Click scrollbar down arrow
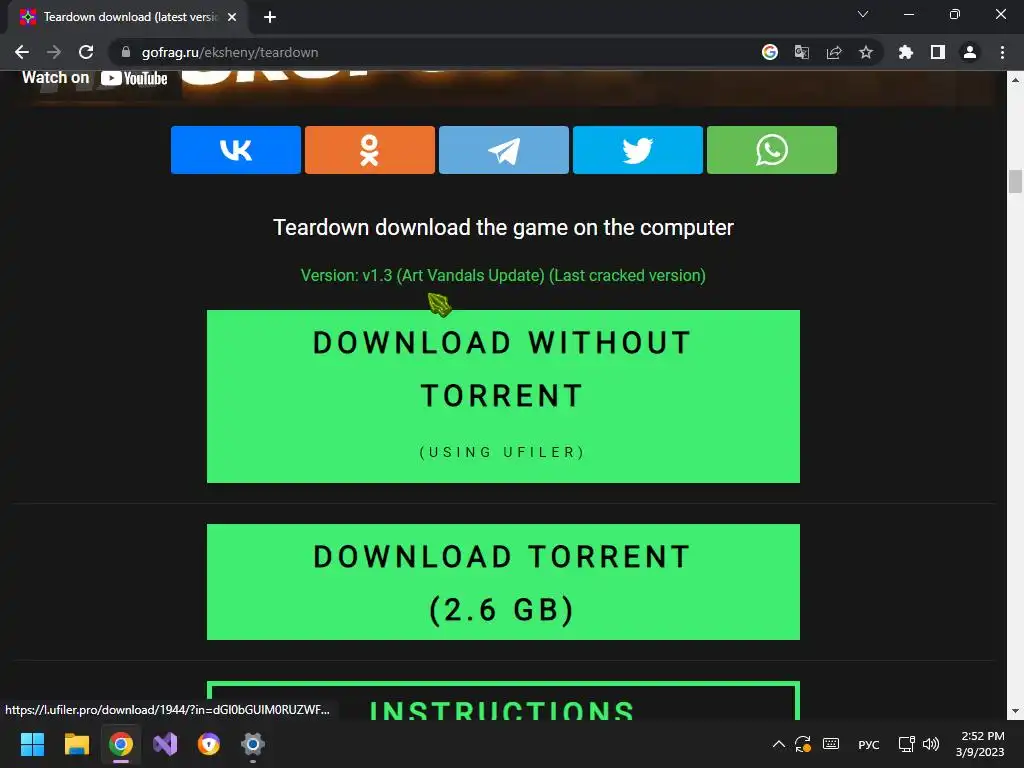Viewport: 1024px width, 768px height. pyautogui.click(x=1015, y=711)
